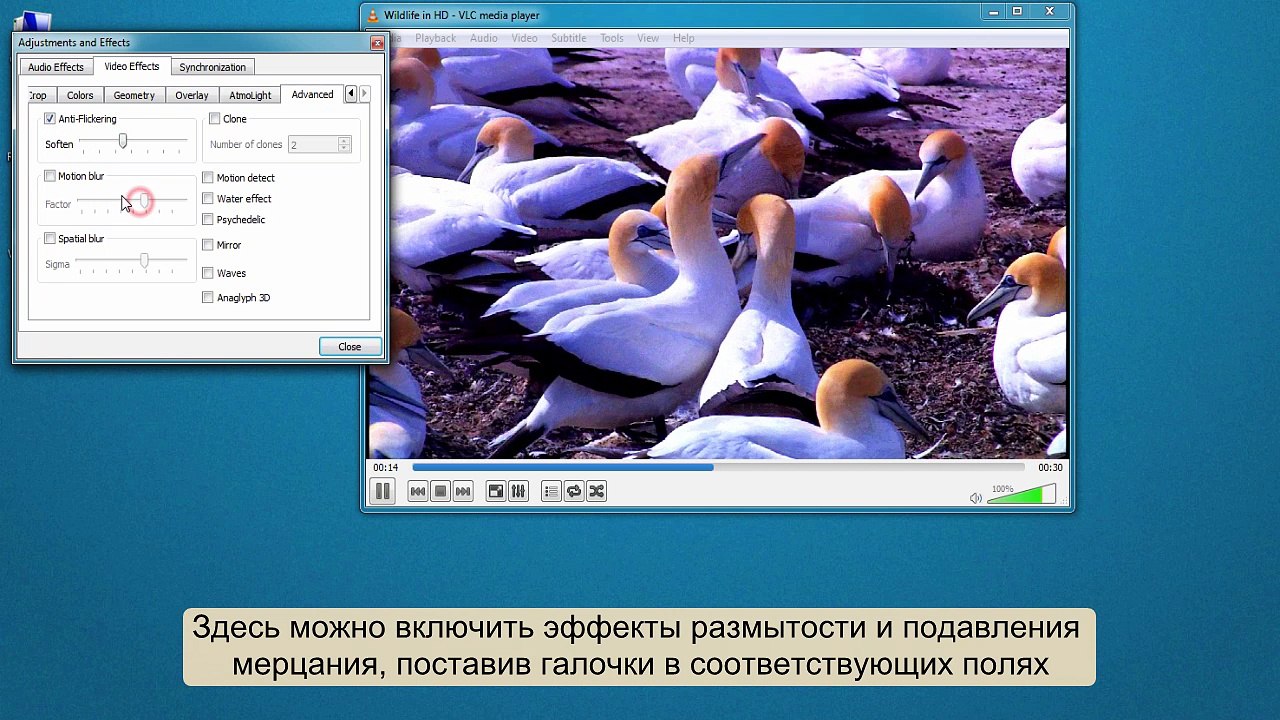Enable the Spatial blur checkbox

pos(50,239)
